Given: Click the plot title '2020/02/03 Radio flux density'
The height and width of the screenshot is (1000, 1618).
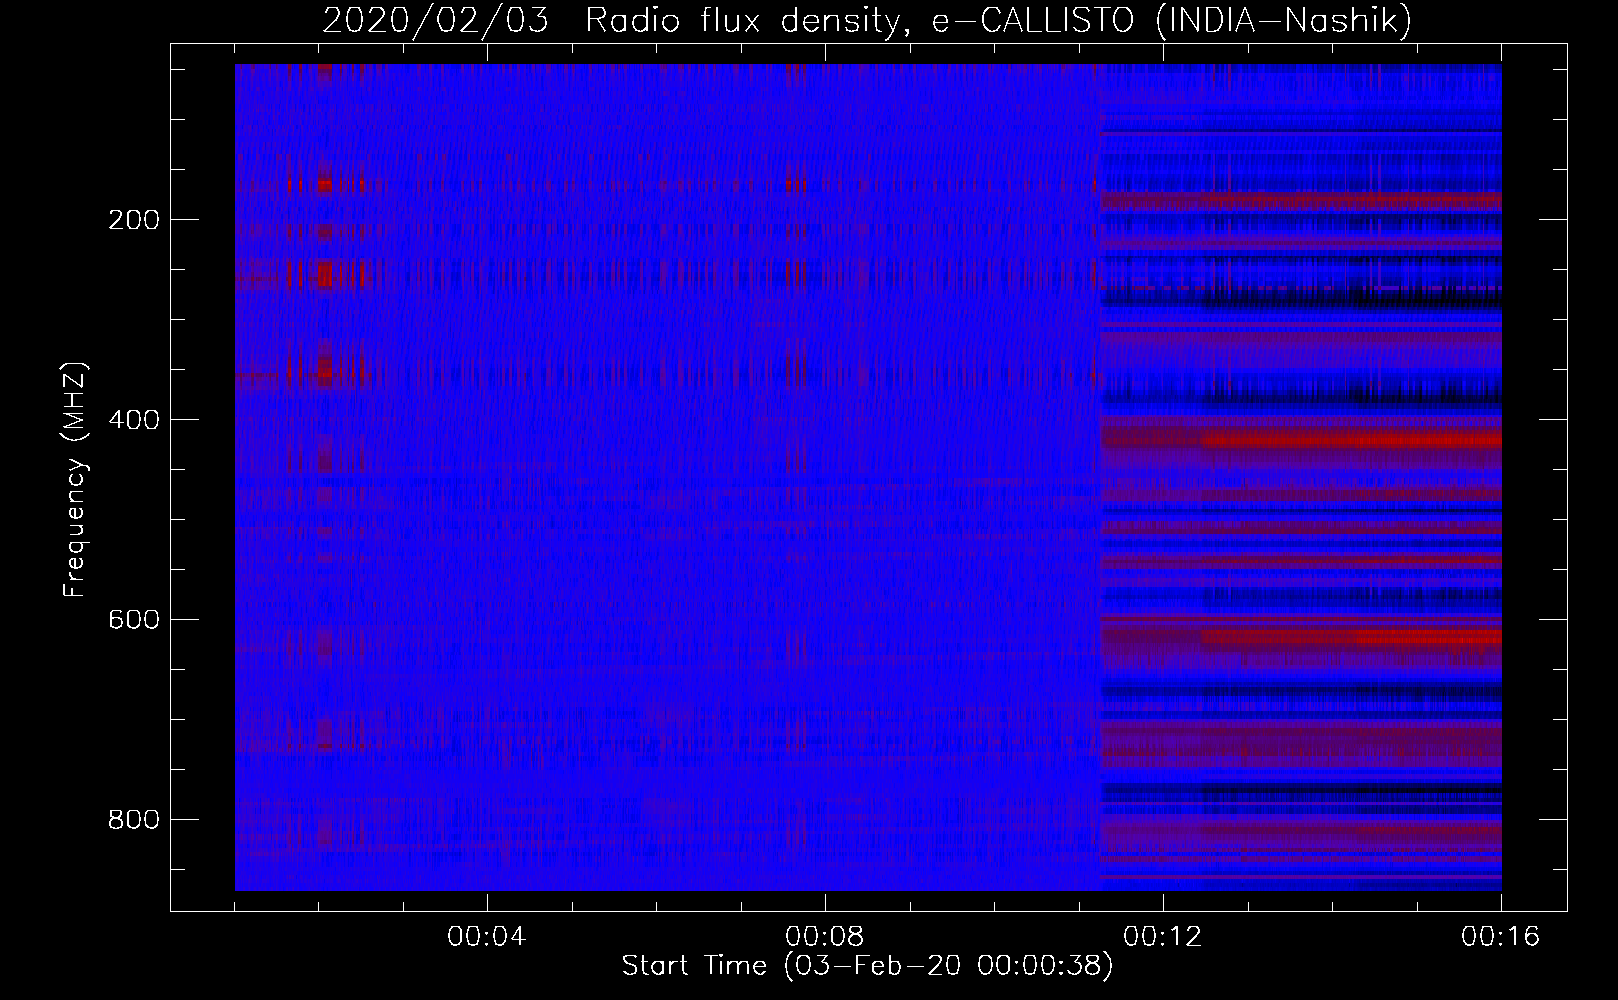Looking at the screenshot, I should tap(866, 20).
